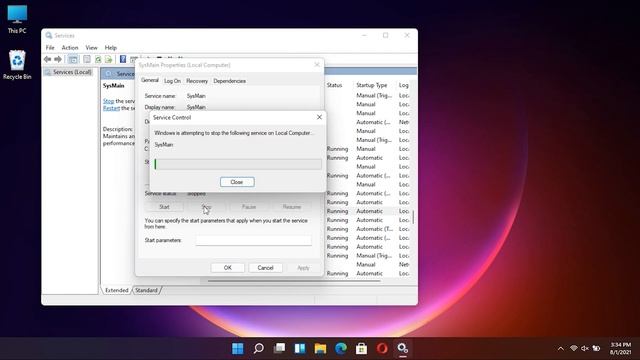
Task: Open the Windows Start menu
Action: [x=238, y=349]
